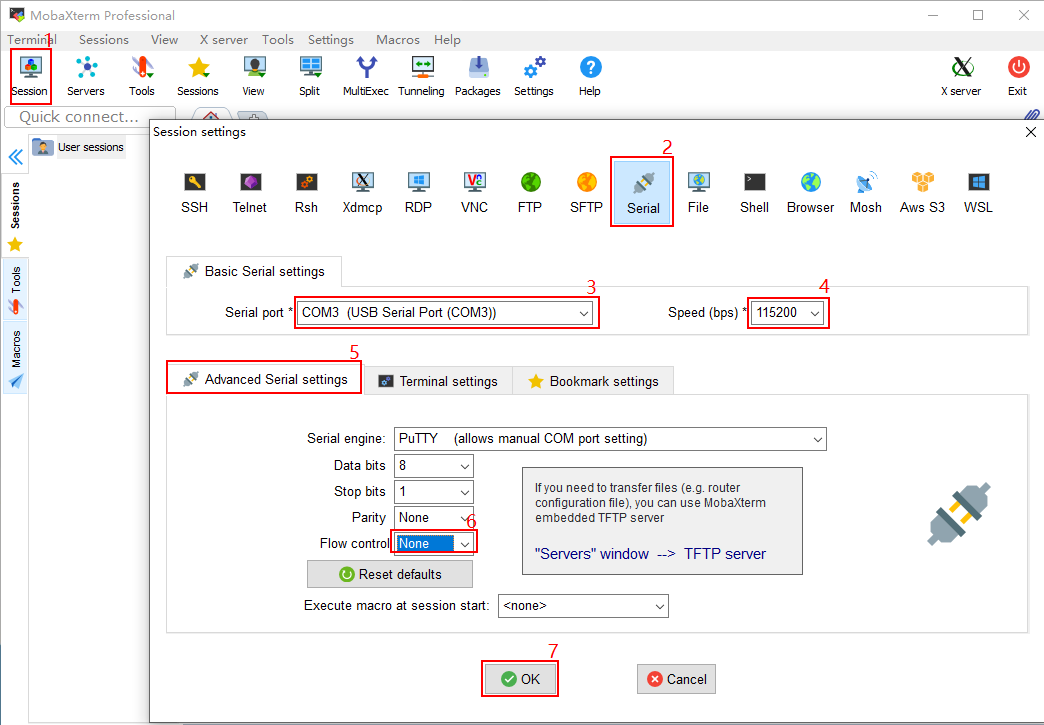Choose the SSH session type

[x=194, y=193]
